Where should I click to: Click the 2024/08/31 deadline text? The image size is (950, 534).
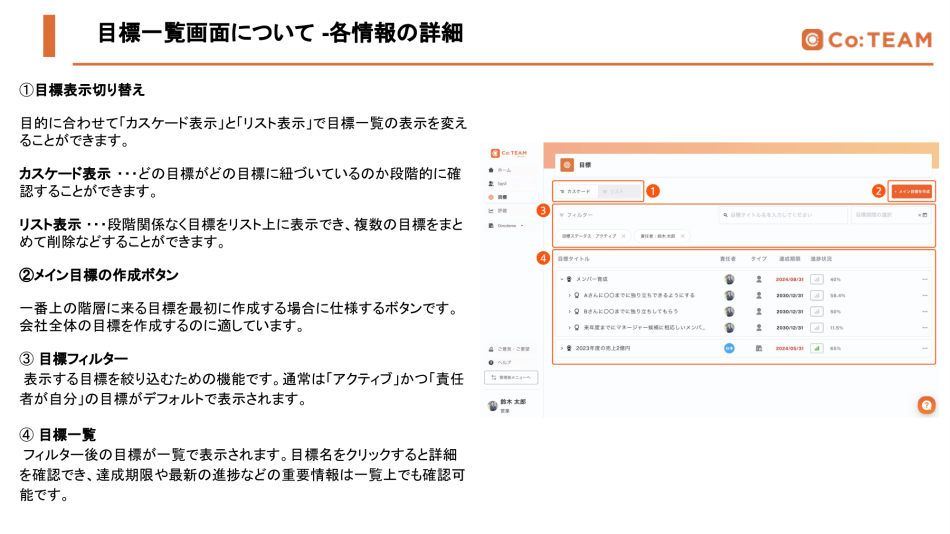[789, 279]
